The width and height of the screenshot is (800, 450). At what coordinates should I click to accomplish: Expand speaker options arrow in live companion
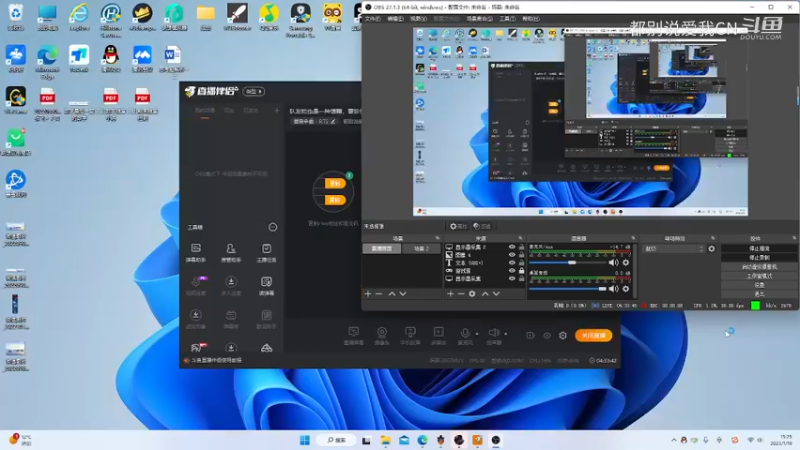[x=506, y=334]
